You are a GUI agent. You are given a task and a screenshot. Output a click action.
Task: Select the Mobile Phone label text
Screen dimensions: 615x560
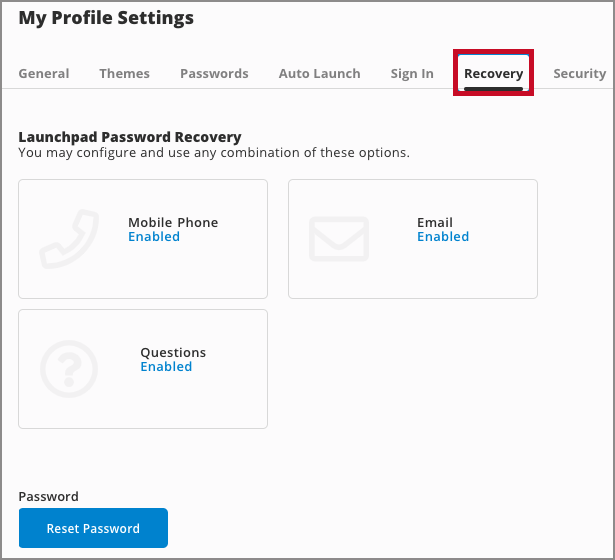tap(173, 222)
